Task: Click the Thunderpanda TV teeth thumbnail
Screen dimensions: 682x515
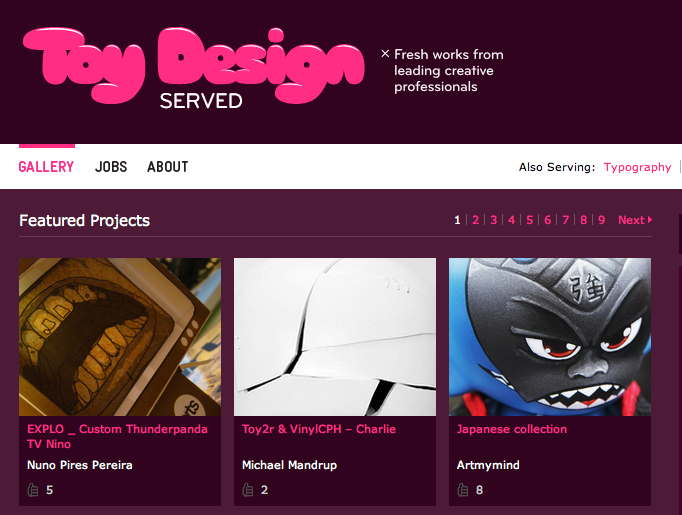Action: [x=120, y=337]
